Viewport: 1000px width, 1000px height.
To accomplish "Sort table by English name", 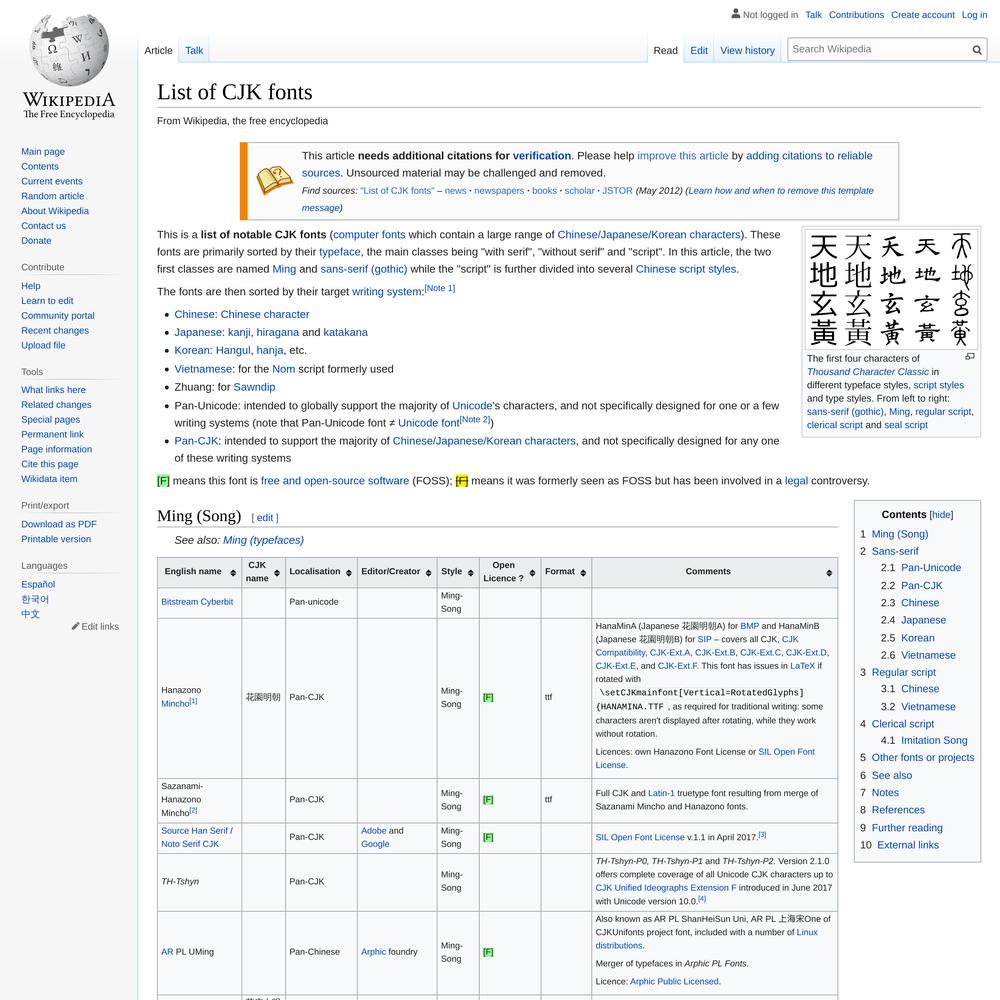I will [x=233, y=573].
